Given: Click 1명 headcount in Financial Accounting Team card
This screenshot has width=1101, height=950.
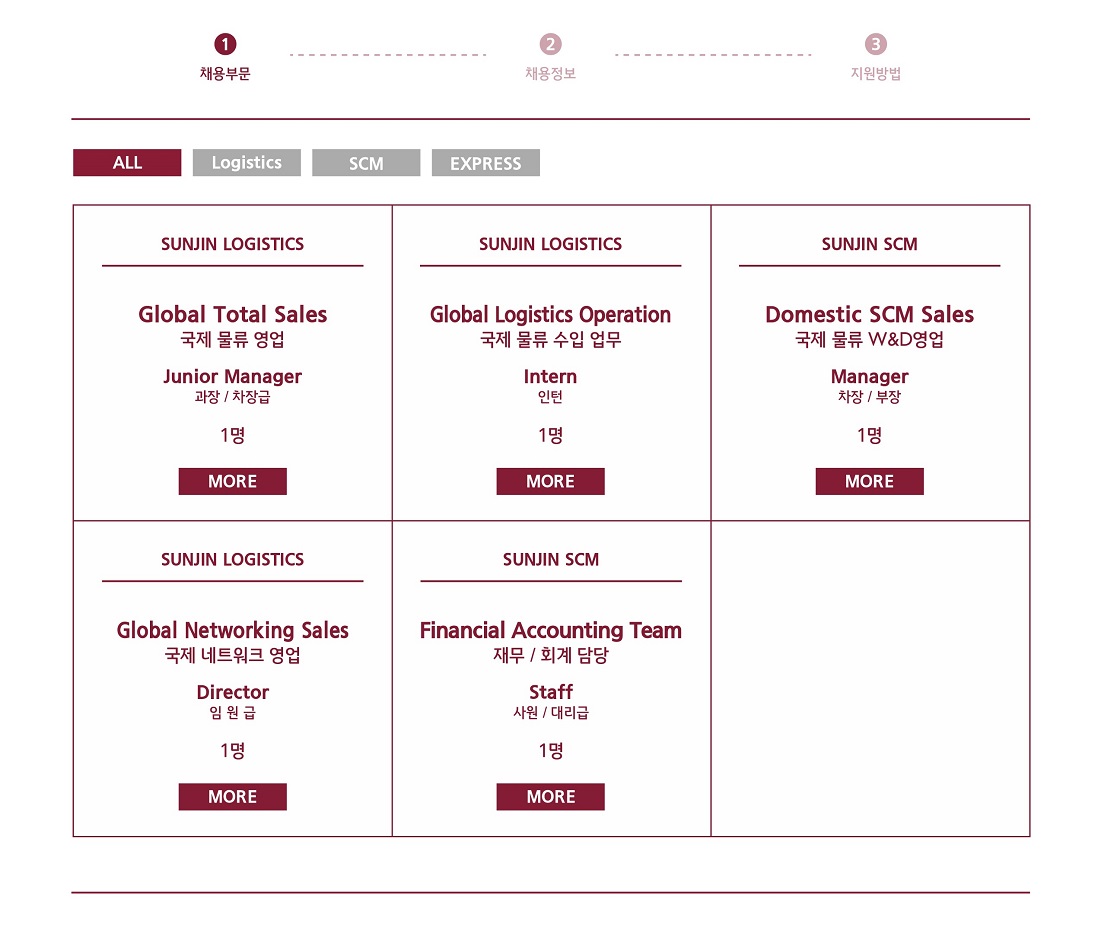Looking at the screenshot, I should [550, 751].
